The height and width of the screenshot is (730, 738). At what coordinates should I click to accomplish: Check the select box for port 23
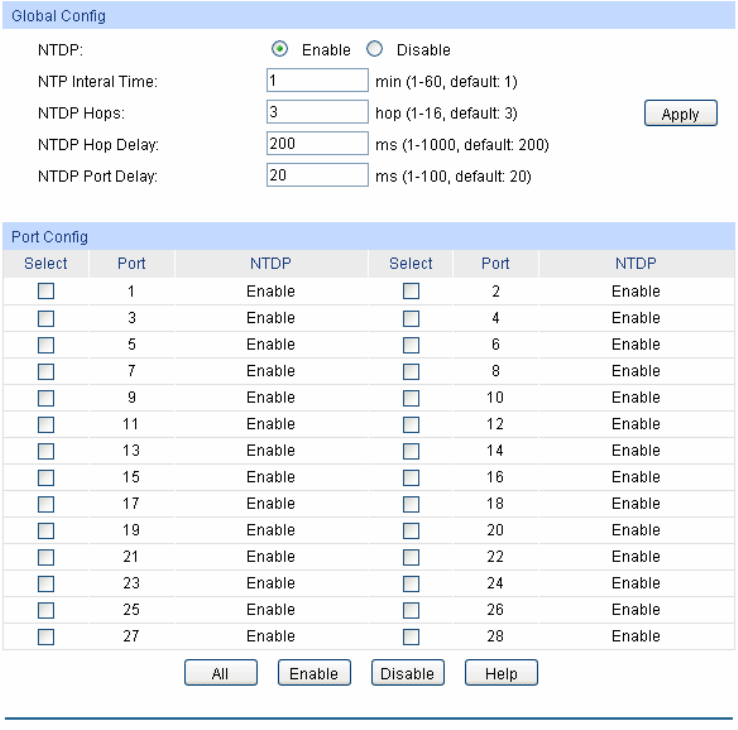click(x=46, y=584)
